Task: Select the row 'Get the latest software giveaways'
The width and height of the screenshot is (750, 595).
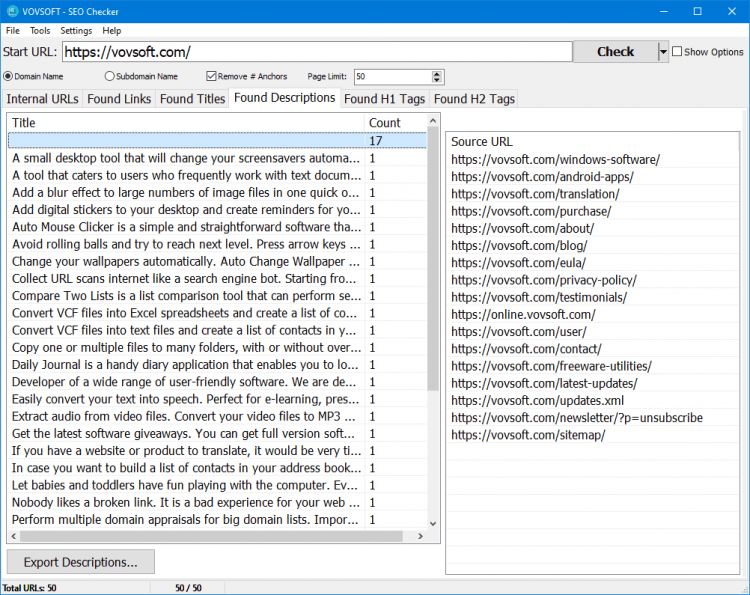Action: click(217, 434)
